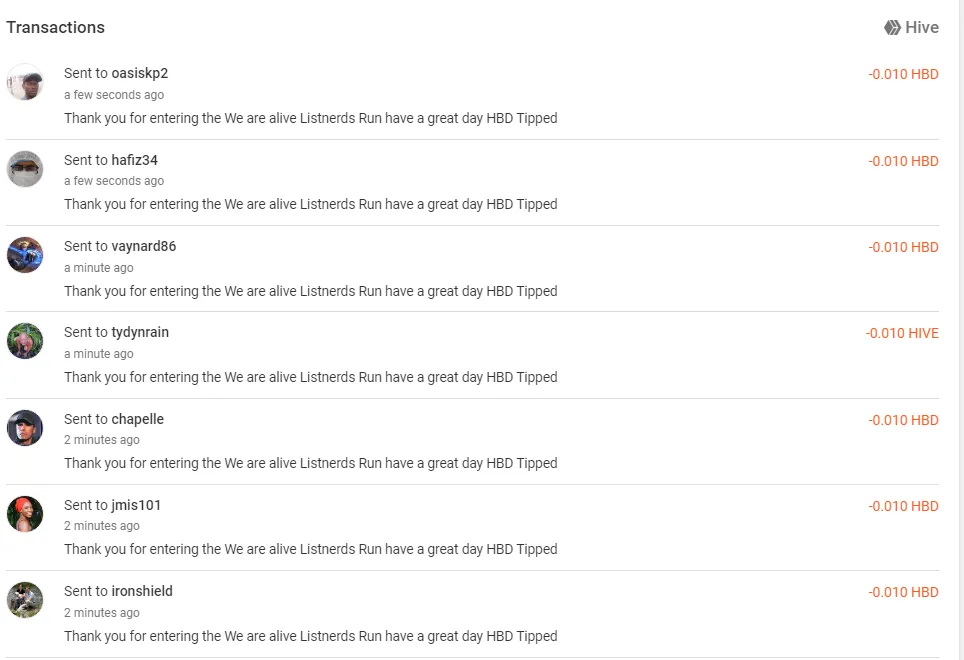Click the -0.010 HIVE amount
Screen dimensions: 964x660
click(902, 334)
